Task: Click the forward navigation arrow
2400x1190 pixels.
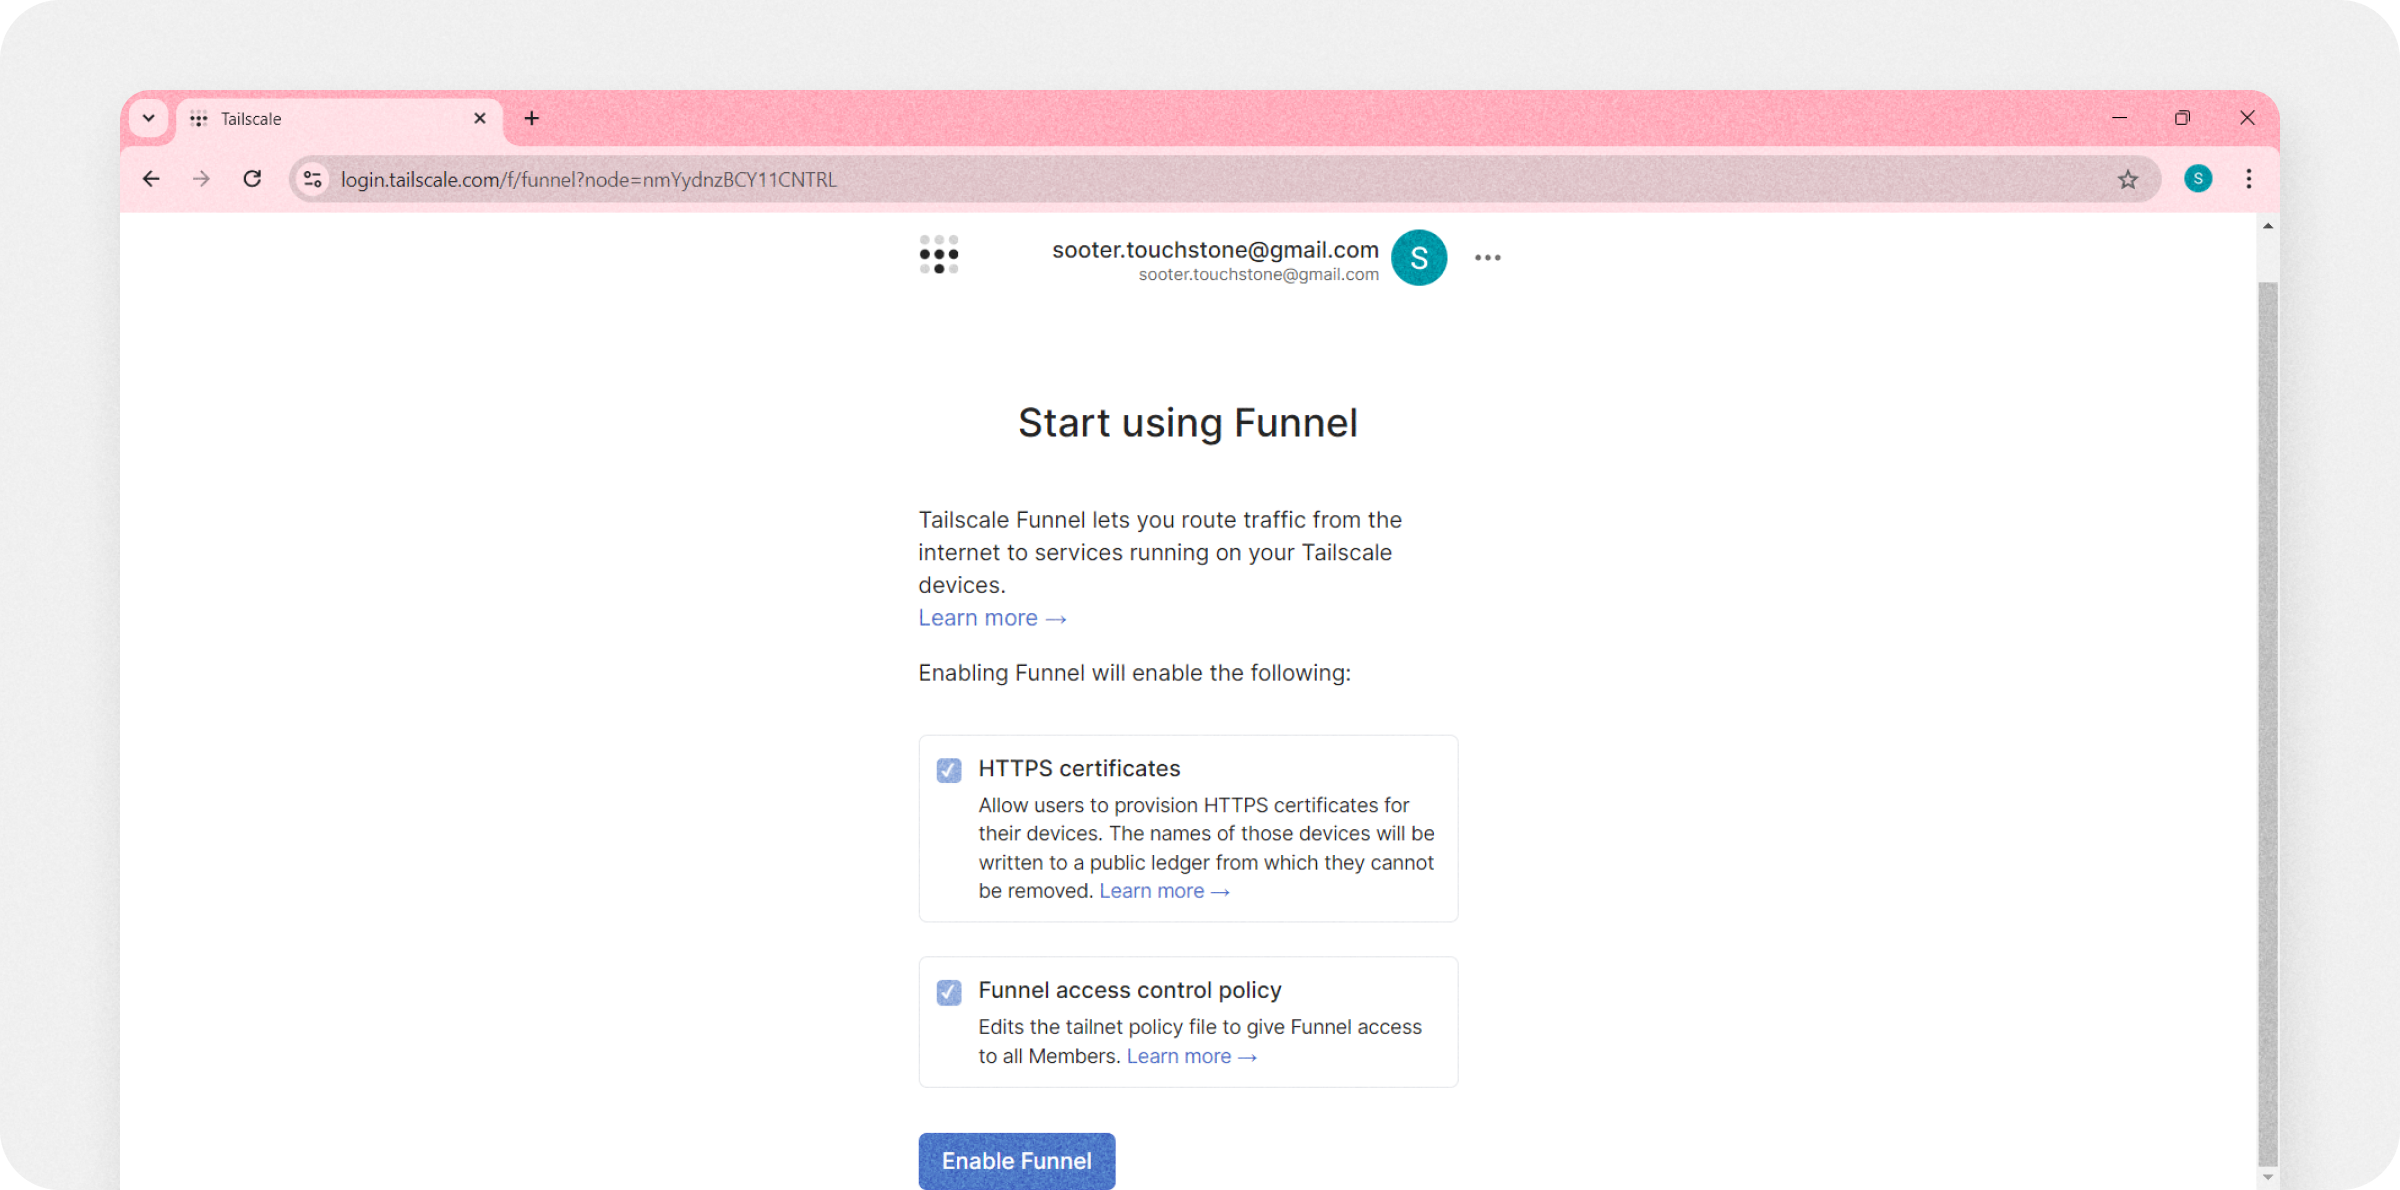Action: click(201, 179)
